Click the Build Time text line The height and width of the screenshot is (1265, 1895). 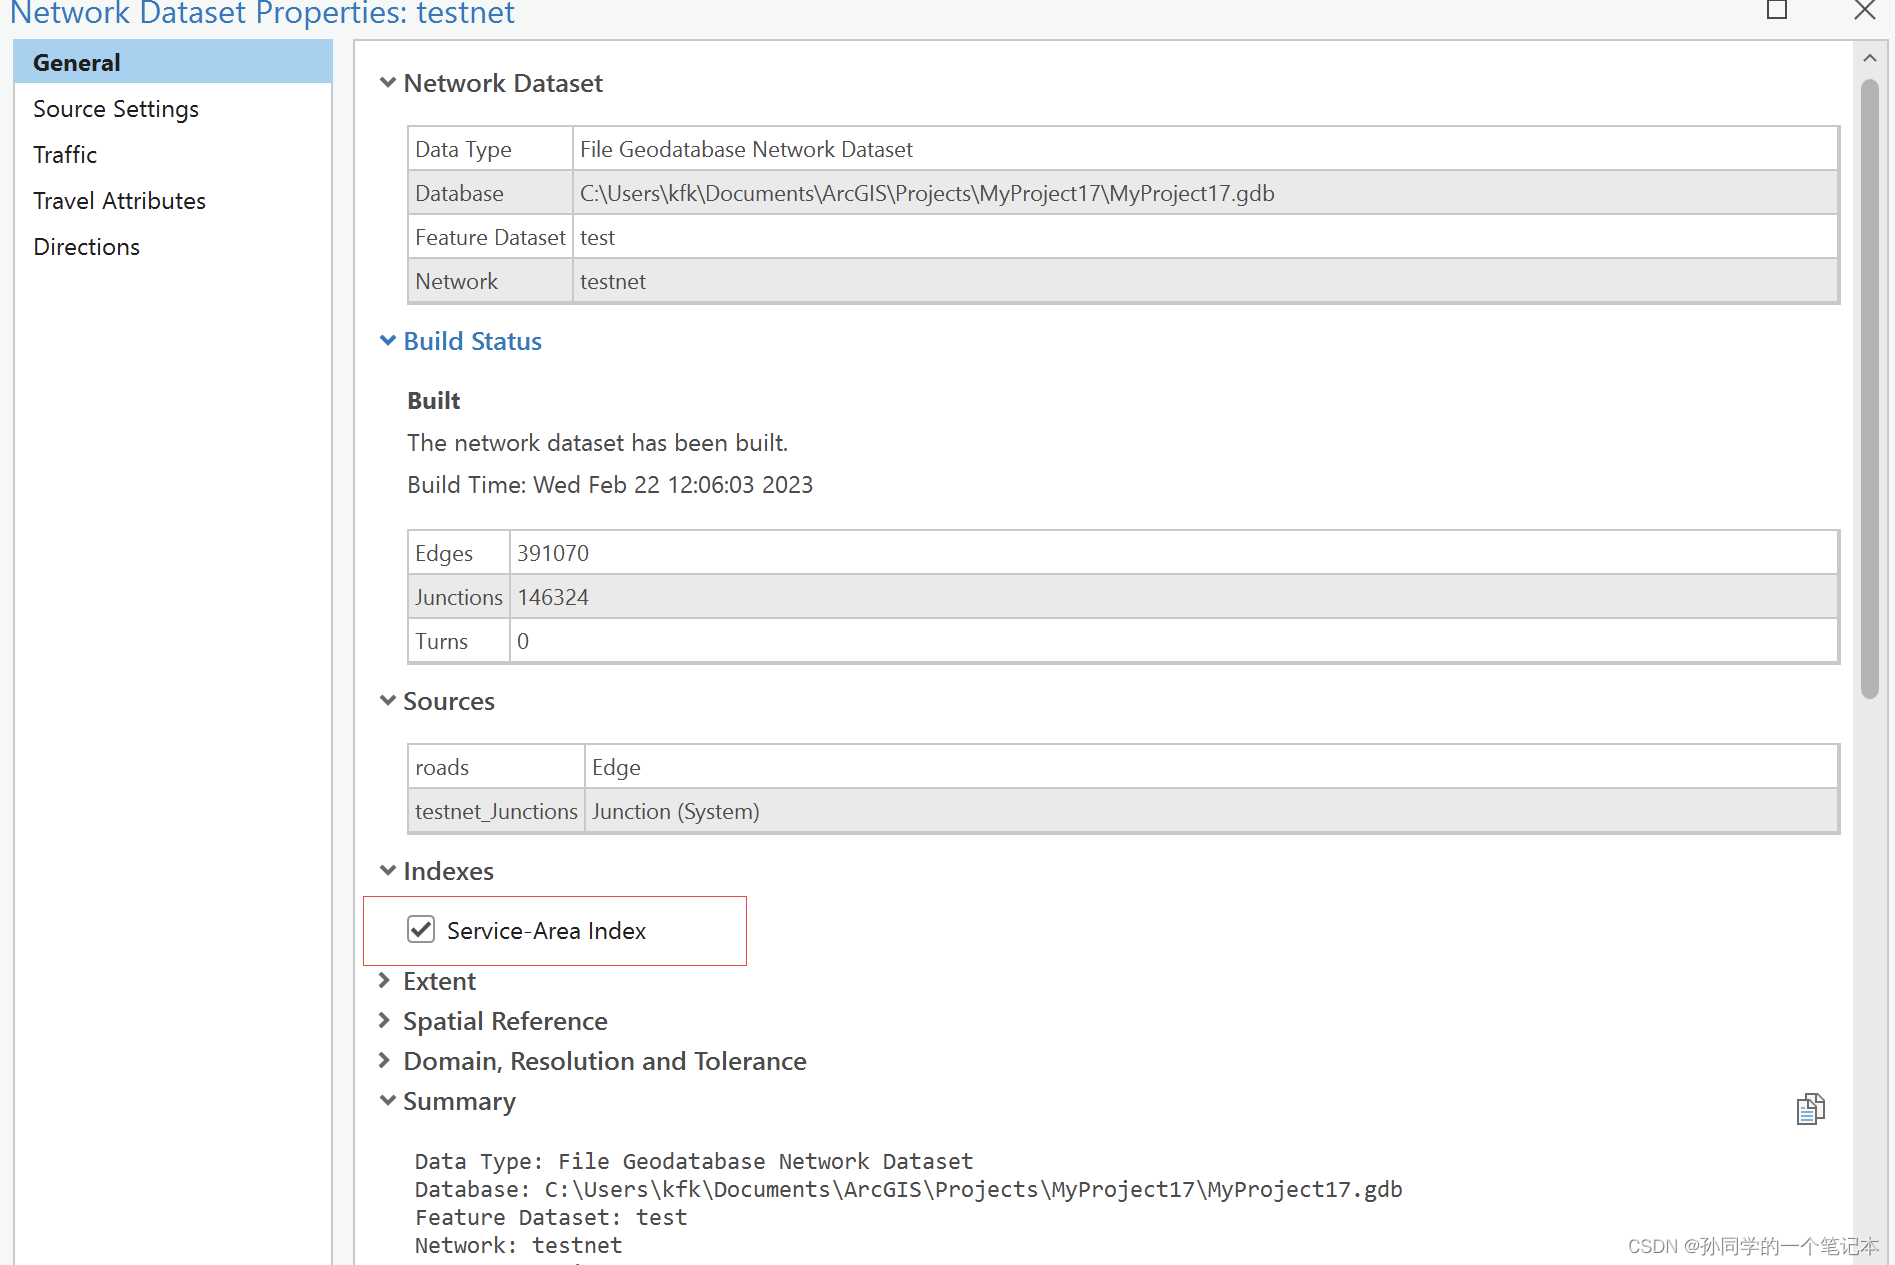pos(610,485)
